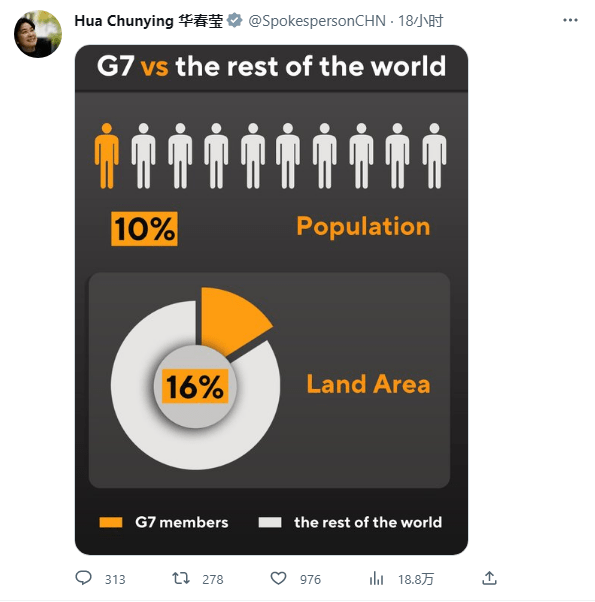Like the tweet with the heart icon
This screenshot has width=595, height=602.
tap(278, 578)
